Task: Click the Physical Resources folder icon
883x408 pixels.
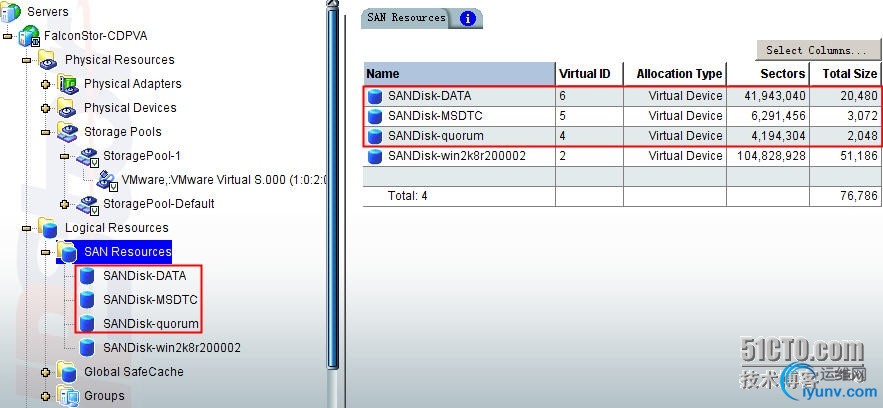Action: pos(47,60)
